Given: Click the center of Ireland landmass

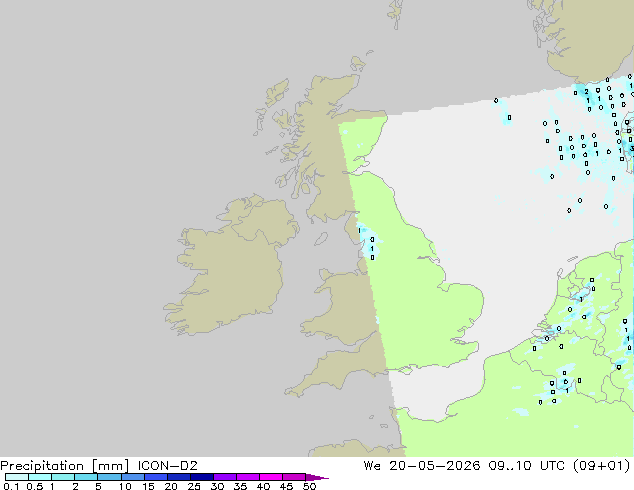Looking at the screenshot, I should [232, 267].
